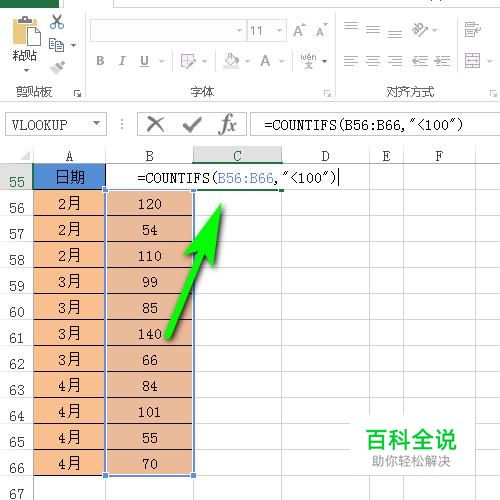Screen dimensions: 500x500
Task: Click cell containing 66
Action: (149, 359)
